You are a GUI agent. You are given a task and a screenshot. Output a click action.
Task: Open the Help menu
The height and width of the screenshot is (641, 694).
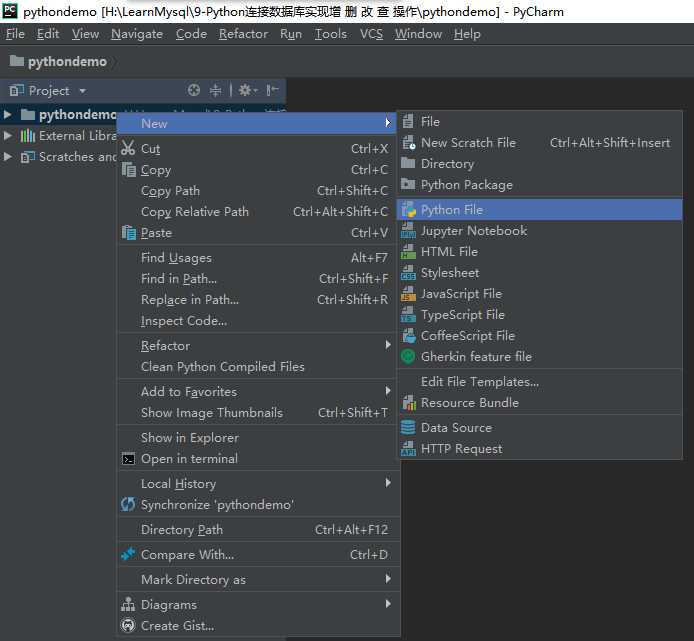467,34
